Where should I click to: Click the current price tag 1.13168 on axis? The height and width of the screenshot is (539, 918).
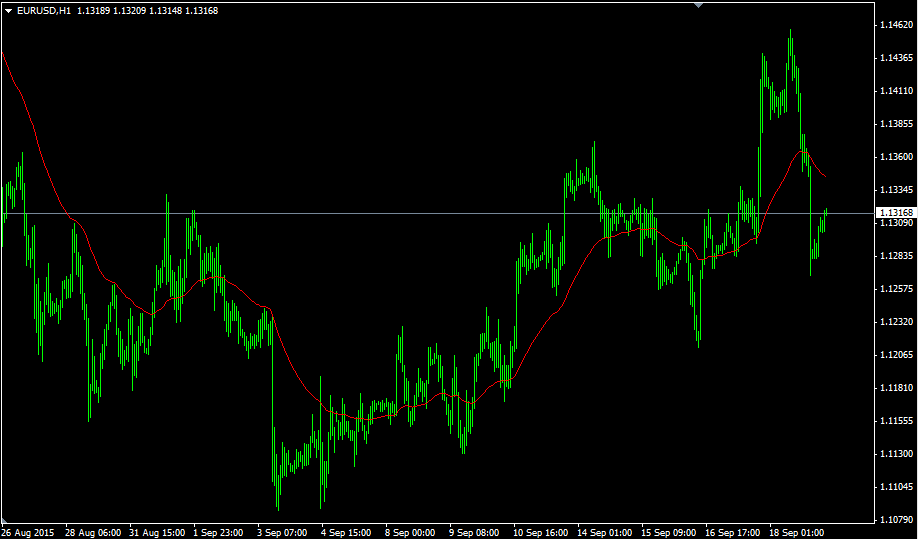(896, 213)
